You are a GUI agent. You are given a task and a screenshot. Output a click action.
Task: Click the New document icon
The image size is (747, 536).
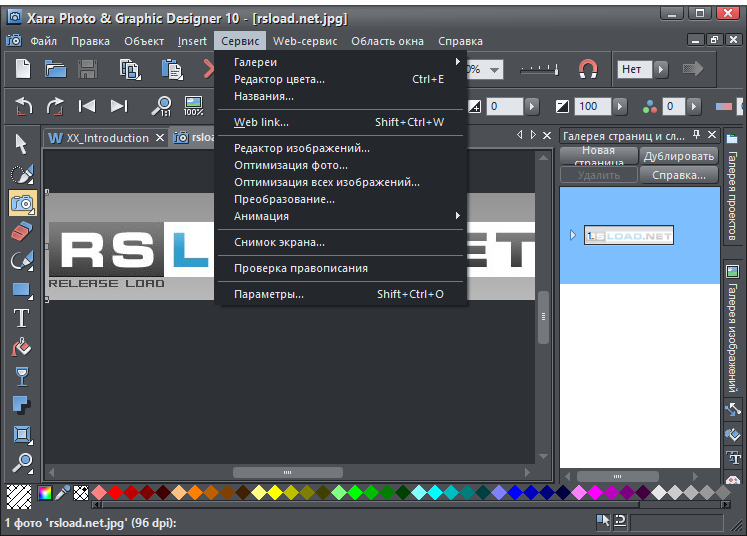tap(23, 69)
